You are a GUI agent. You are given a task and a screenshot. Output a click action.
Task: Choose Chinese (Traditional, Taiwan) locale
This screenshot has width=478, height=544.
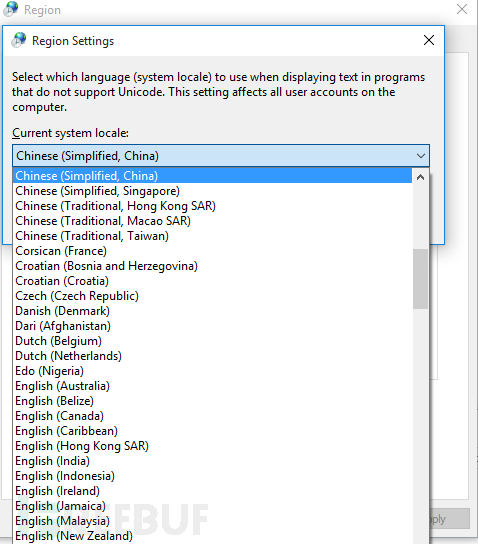pos(212,236)
